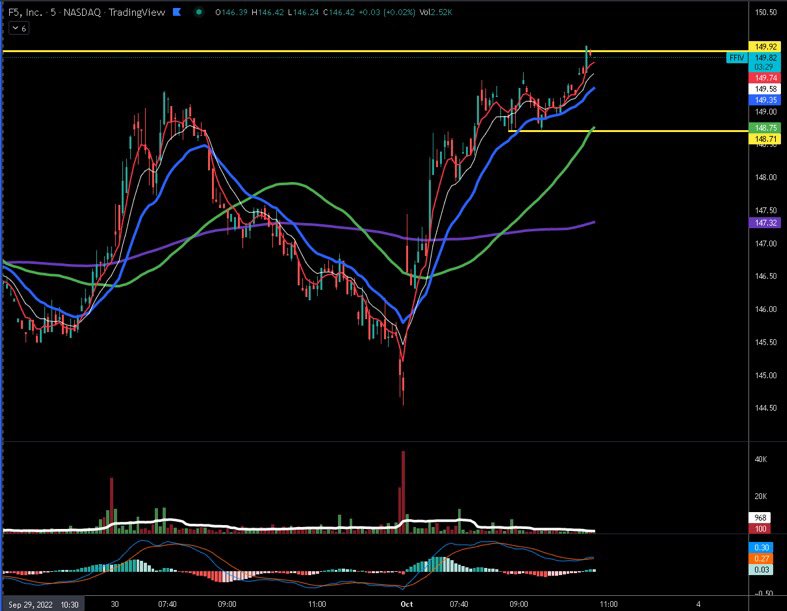787x611 pixels.
Task: Click the close value C146.42 in the header
Action: [339, 12]
